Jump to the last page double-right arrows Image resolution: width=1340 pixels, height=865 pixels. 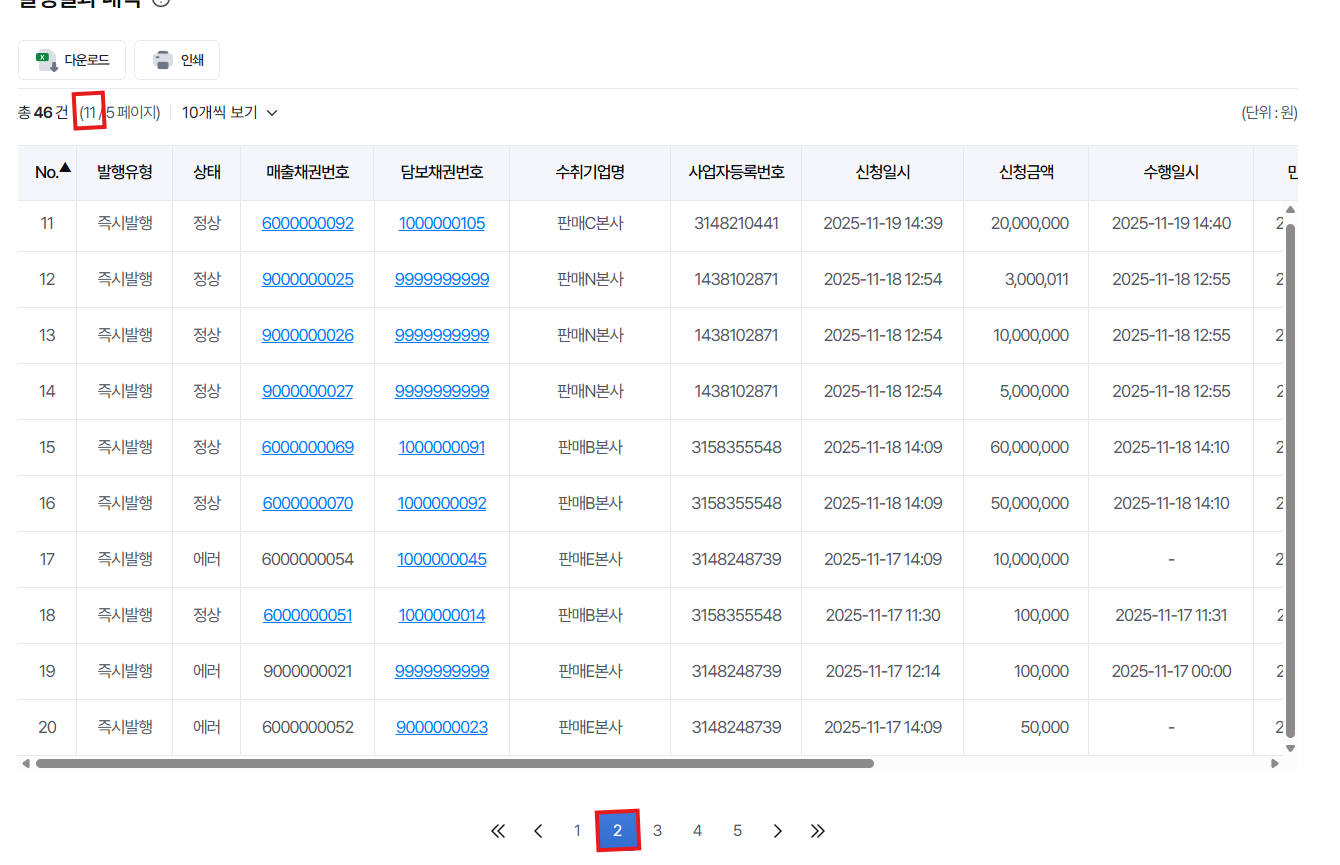point(818,831)
